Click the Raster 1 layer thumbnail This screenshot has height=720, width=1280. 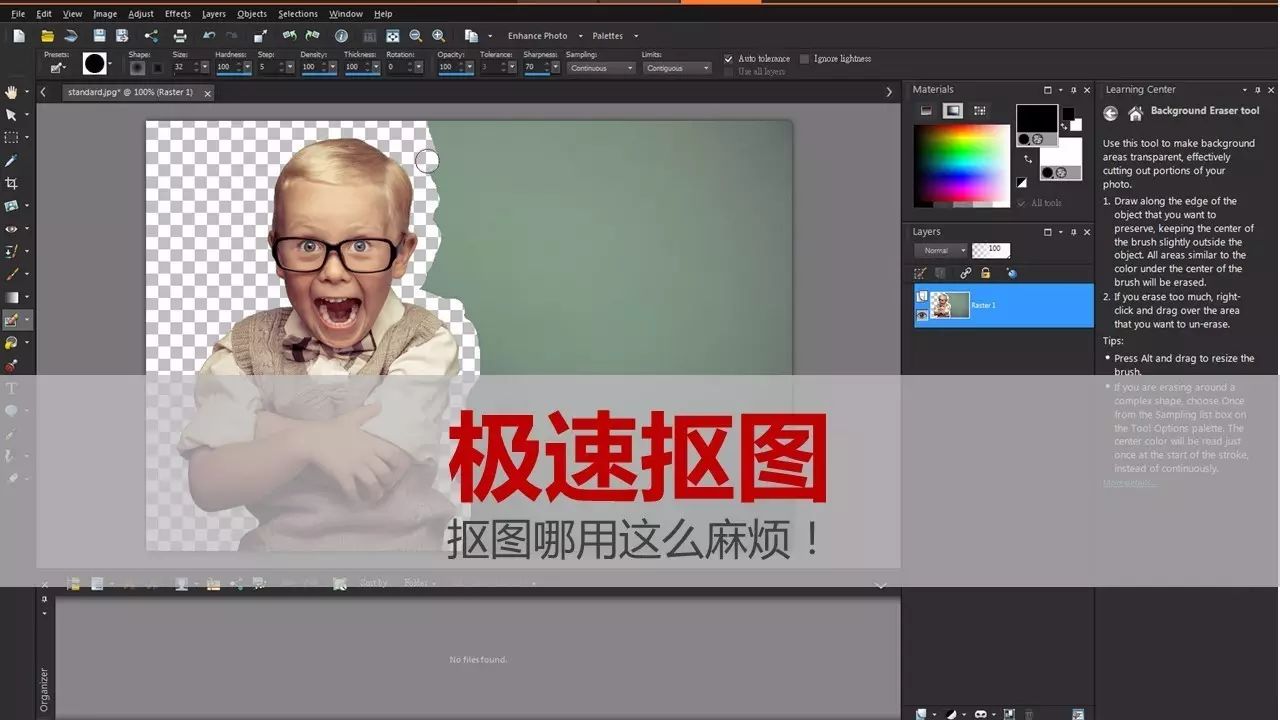[948, 305]
